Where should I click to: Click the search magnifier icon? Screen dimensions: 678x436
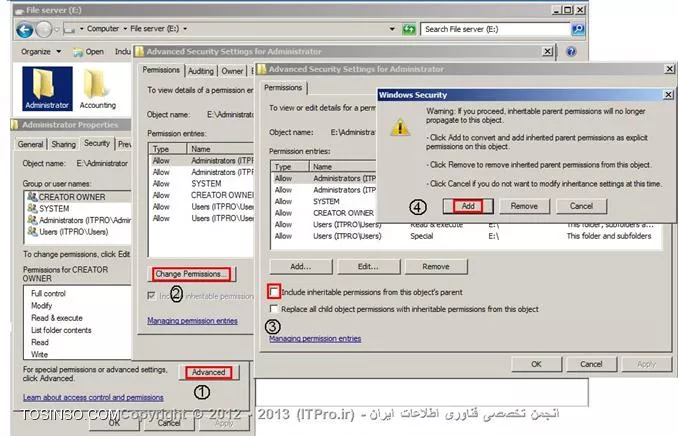pyautogui.click(x=578, y=29)
